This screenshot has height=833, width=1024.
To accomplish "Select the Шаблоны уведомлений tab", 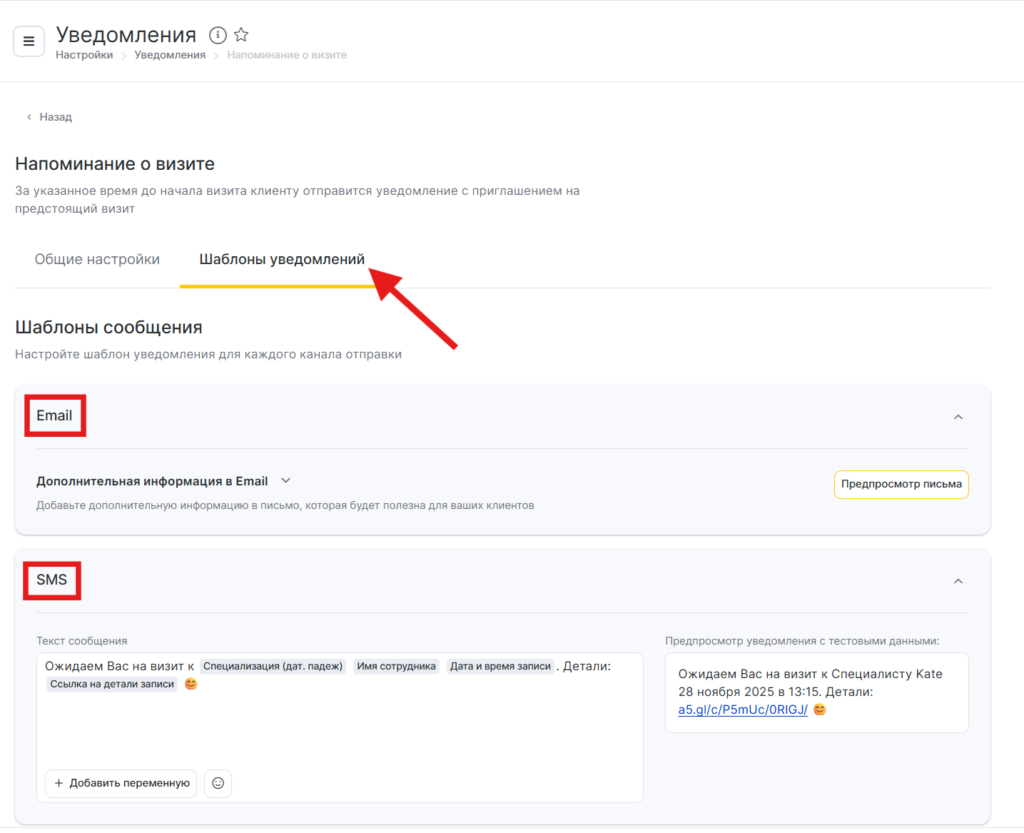I will [281, 260].
